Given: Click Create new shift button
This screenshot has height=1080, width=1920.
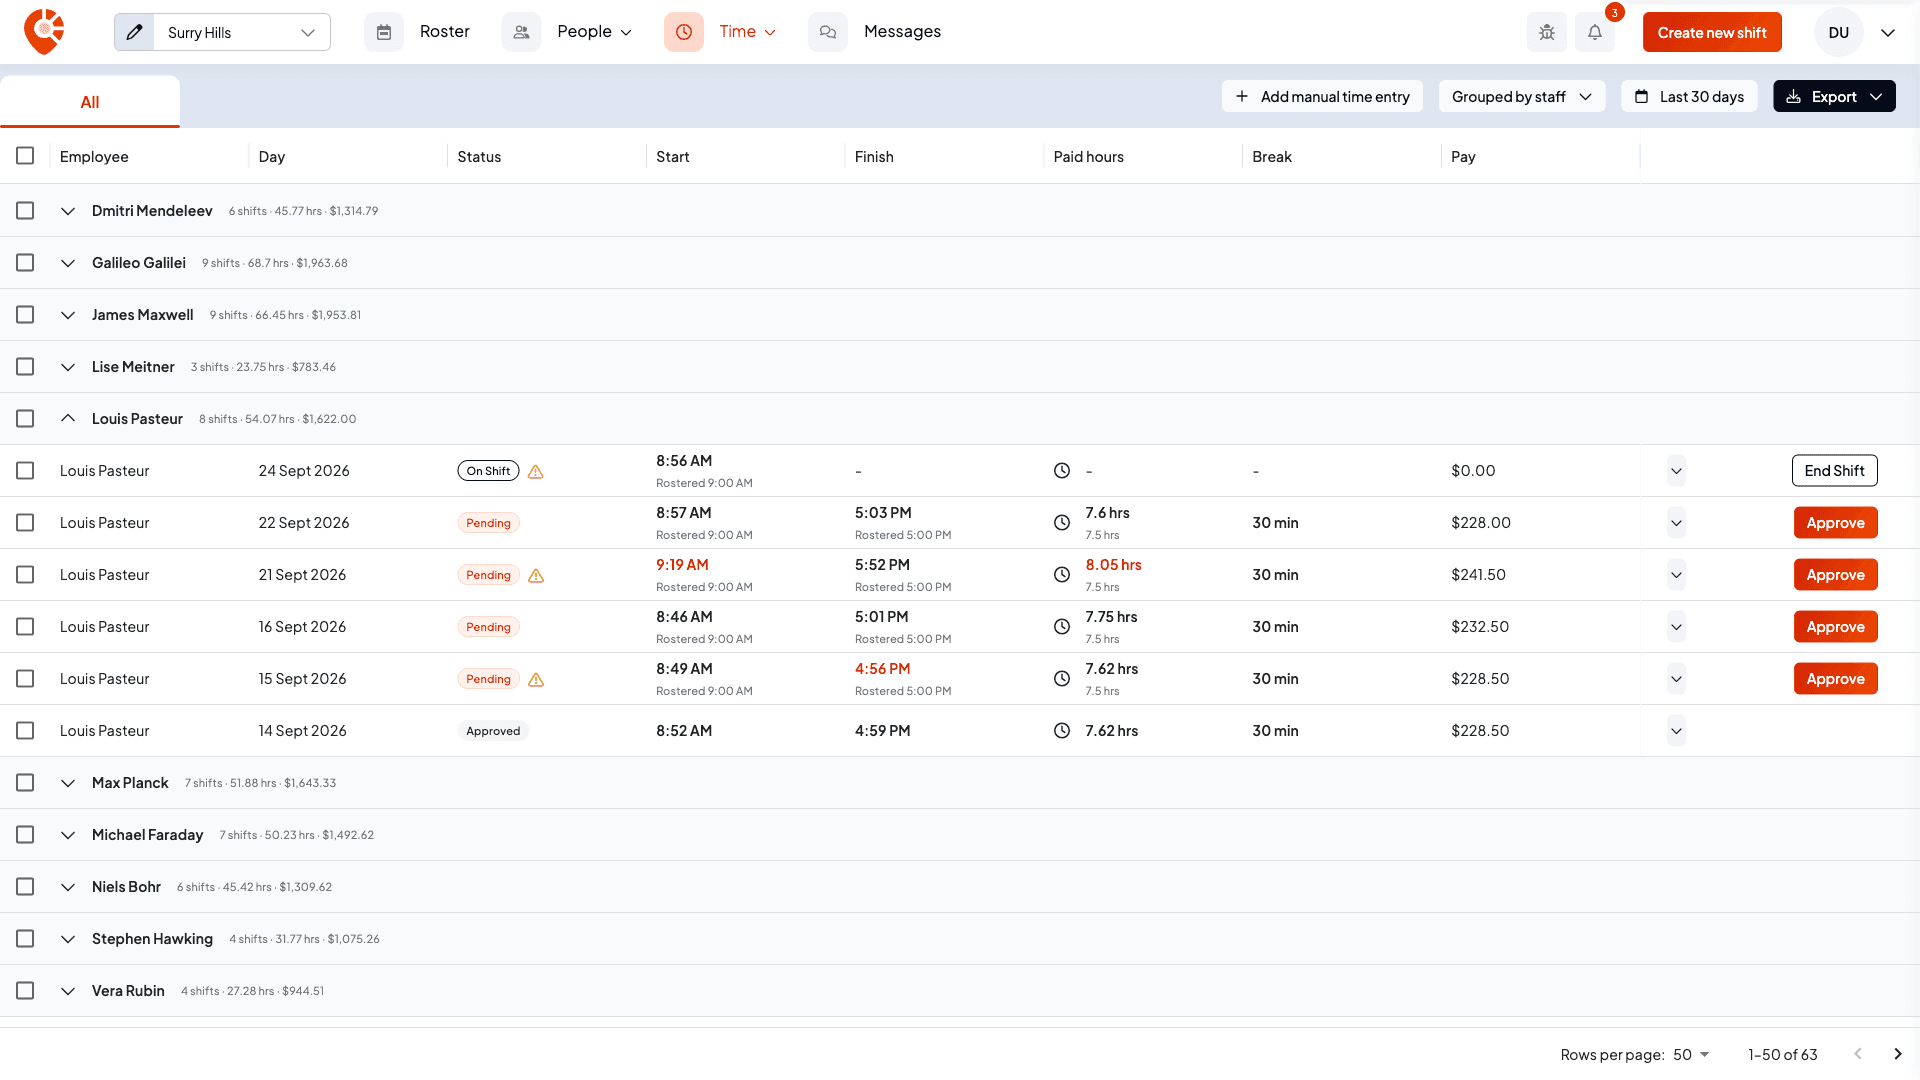Looking at the screenshot, I should coord(1711,32).
